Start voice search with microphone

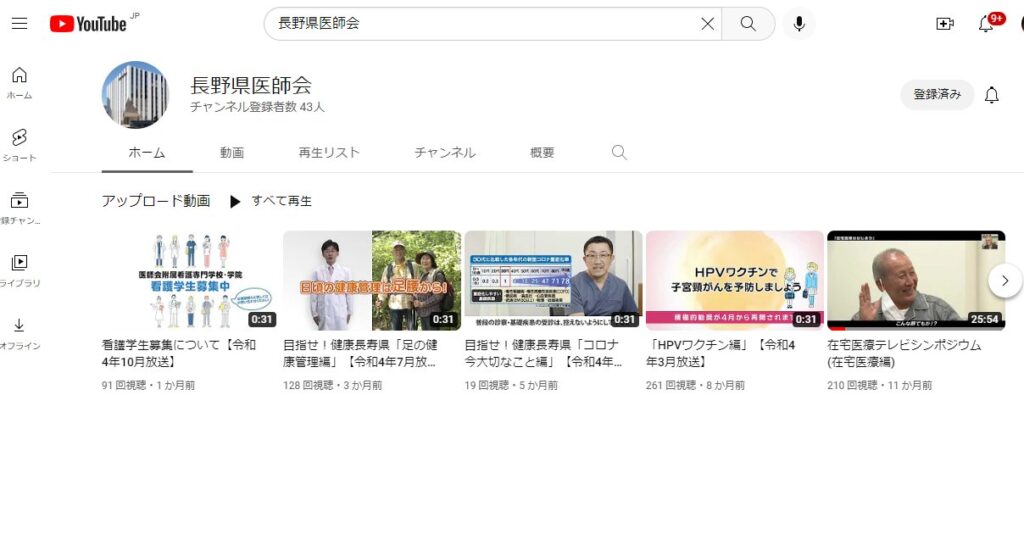pos(798,23)
